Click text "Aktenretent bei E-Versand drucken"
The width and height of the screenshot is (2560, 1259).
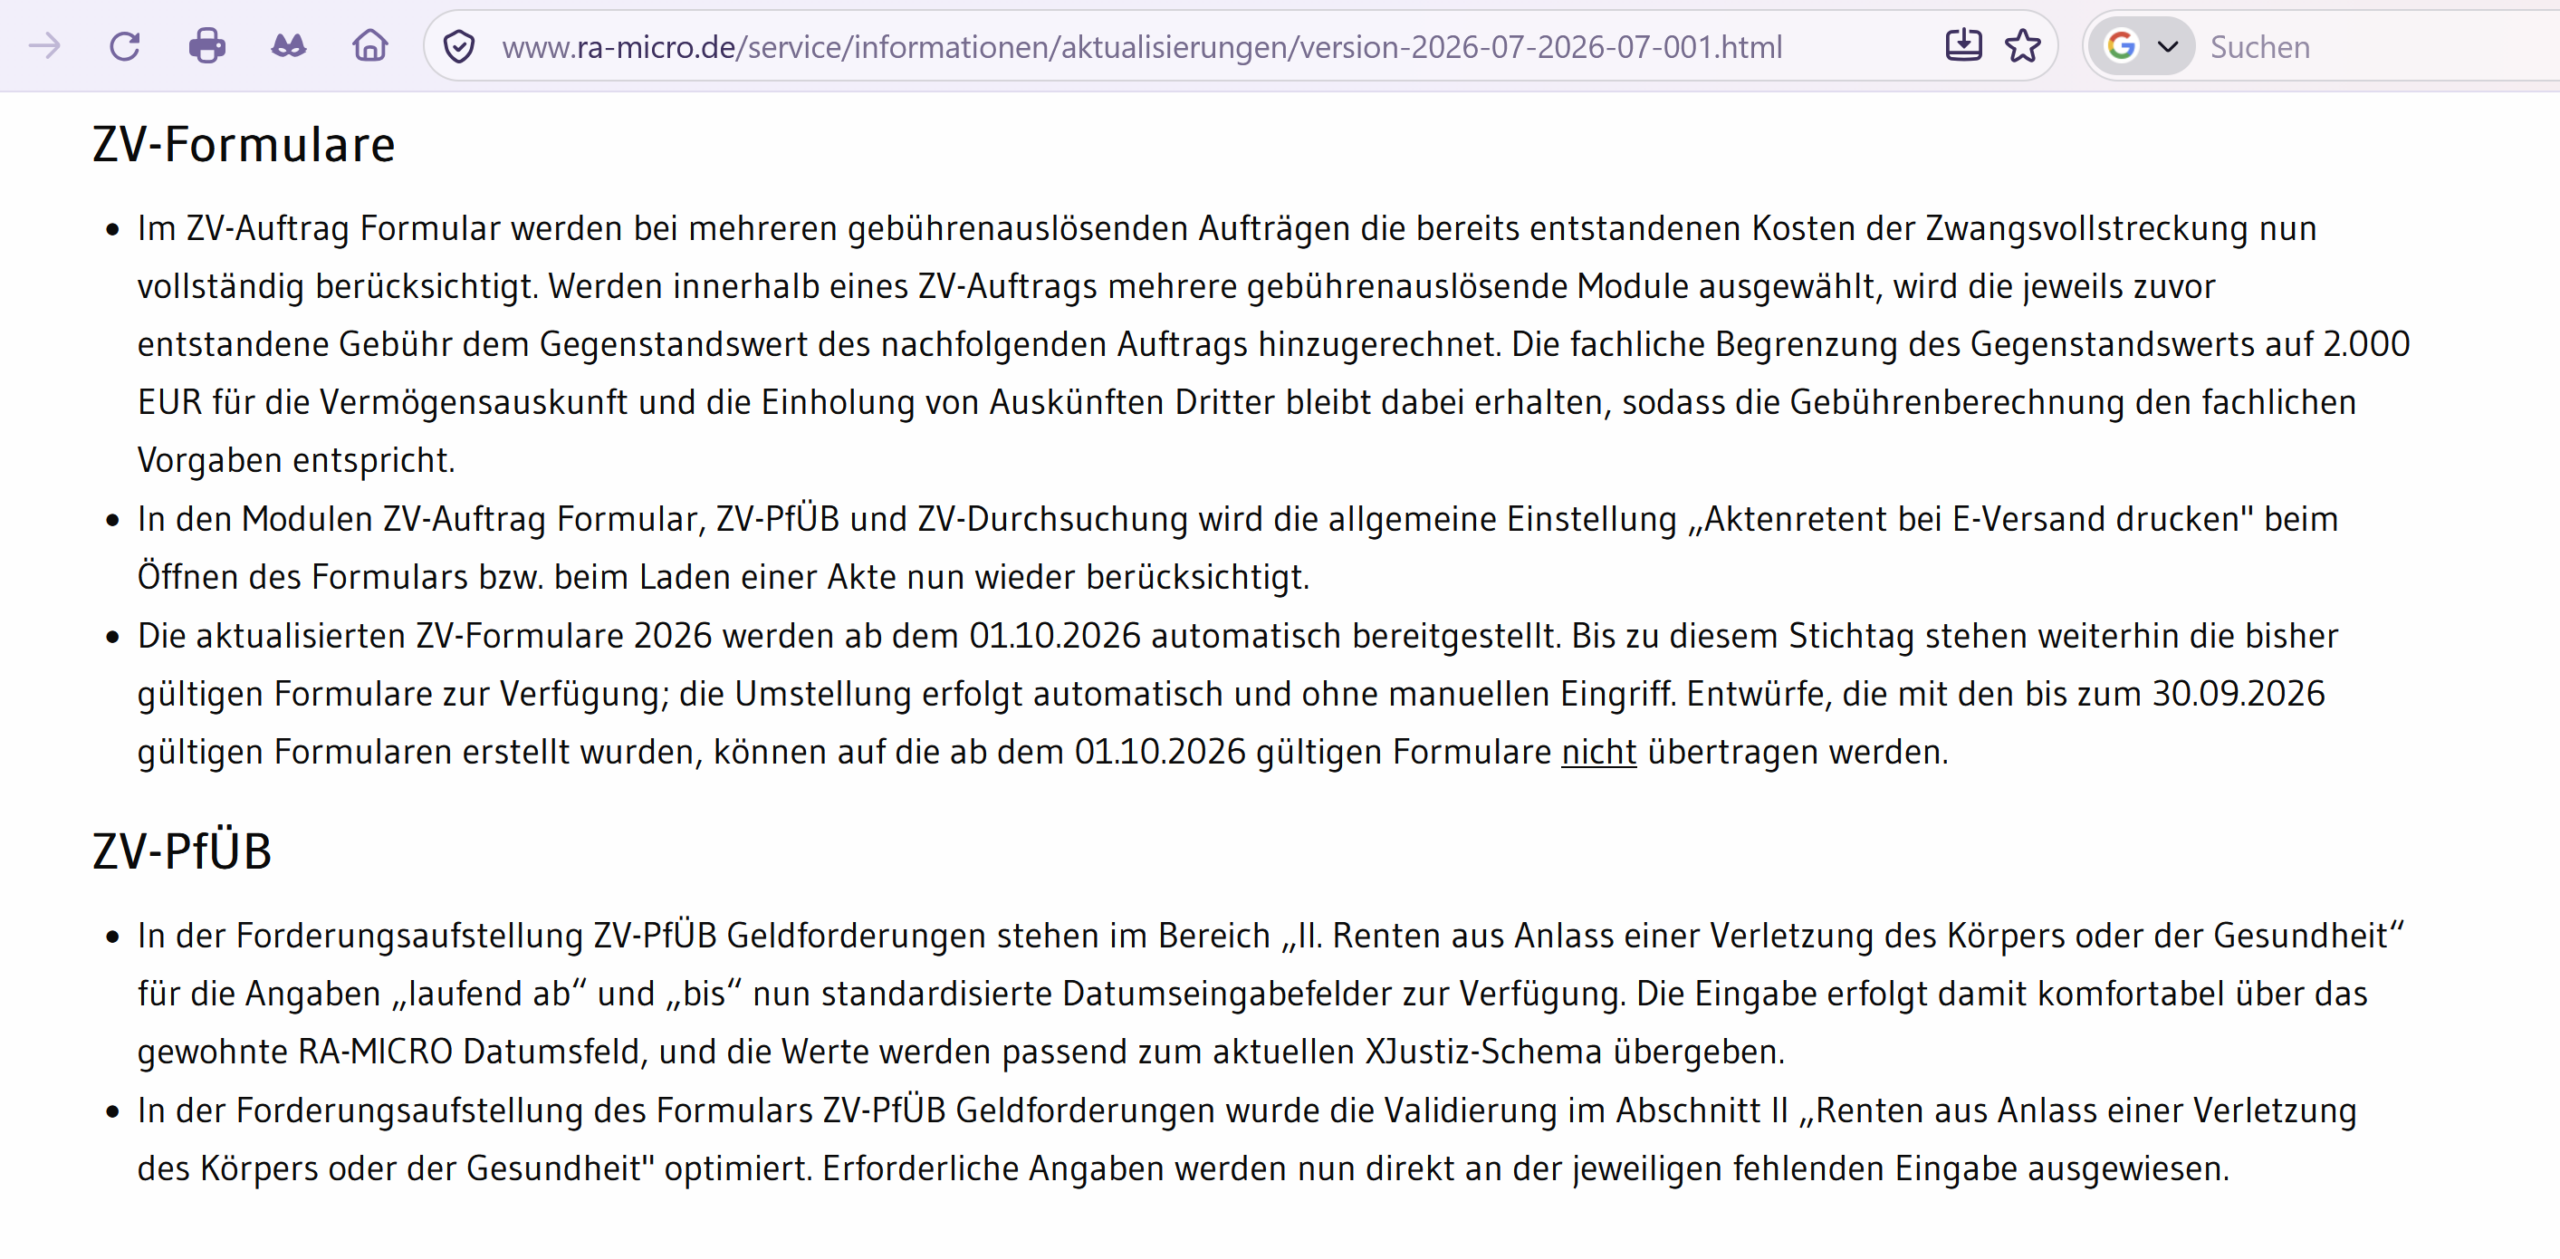pyautogui.click(x=1971, y=520)
